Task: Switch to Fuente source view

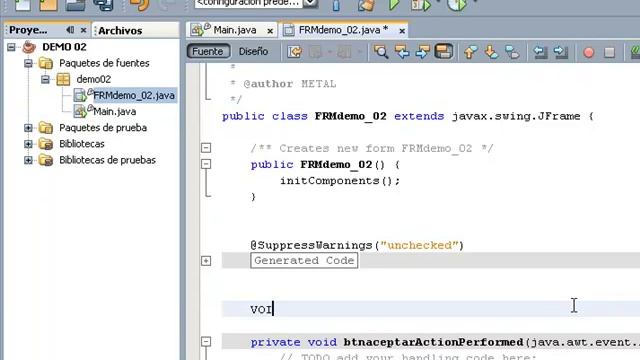Action: click(x=208, y=51)
